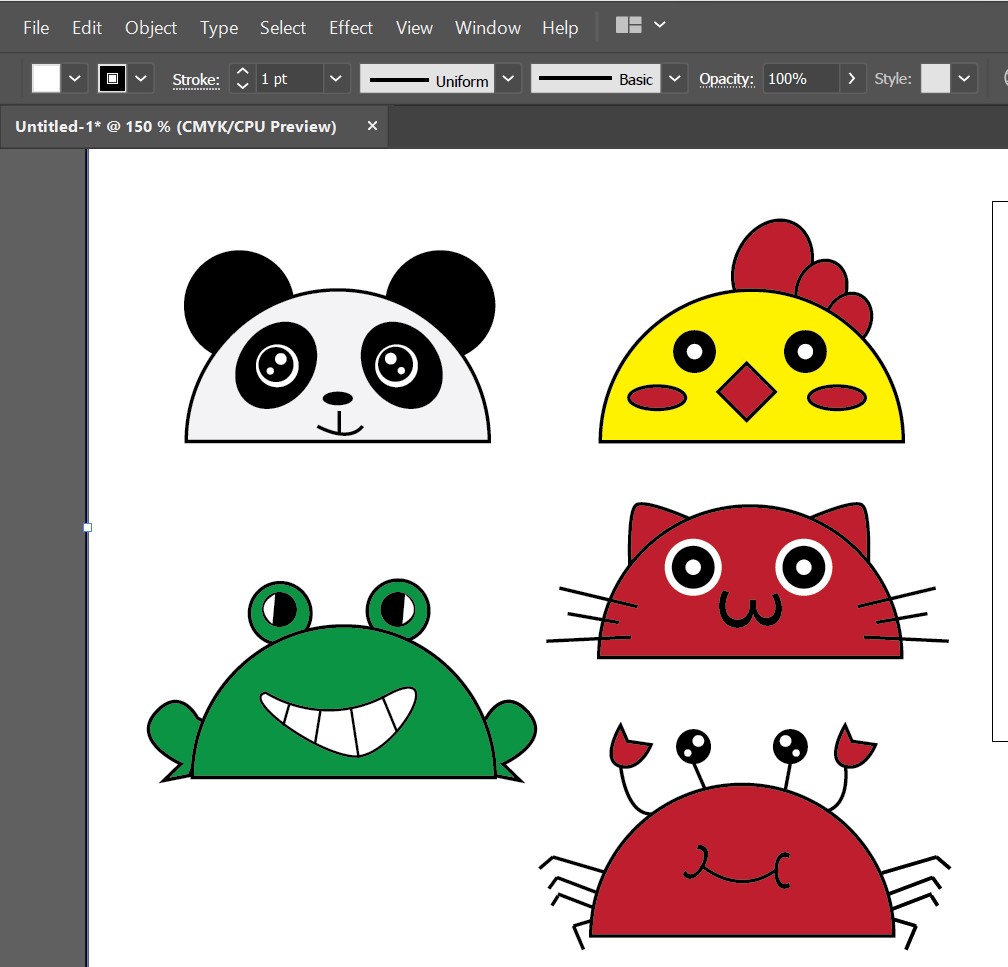The height and width of the screenshot is (967, 1008).
Task: Click the stroke weight stepper arrows
Action: click(x=242, y=78)
